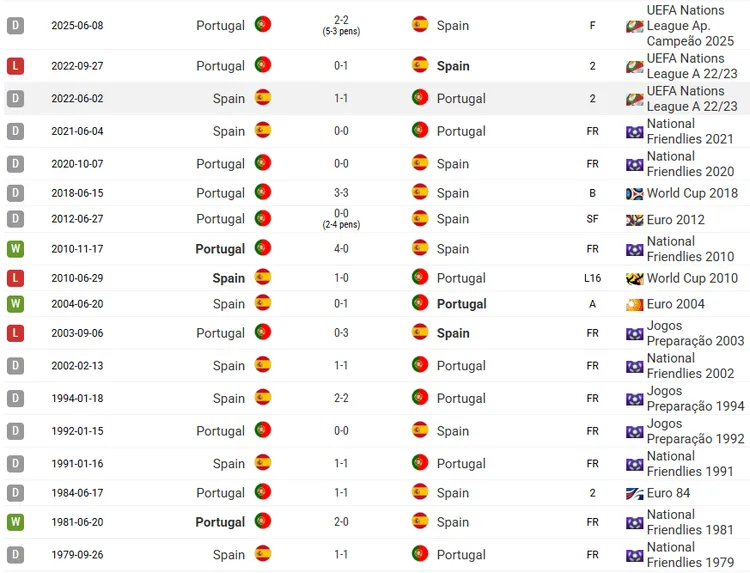Click bold Spain team name in 2010-06-29 row
The height and width of the screenshot is (573, 750).
[x=229, y=278]
